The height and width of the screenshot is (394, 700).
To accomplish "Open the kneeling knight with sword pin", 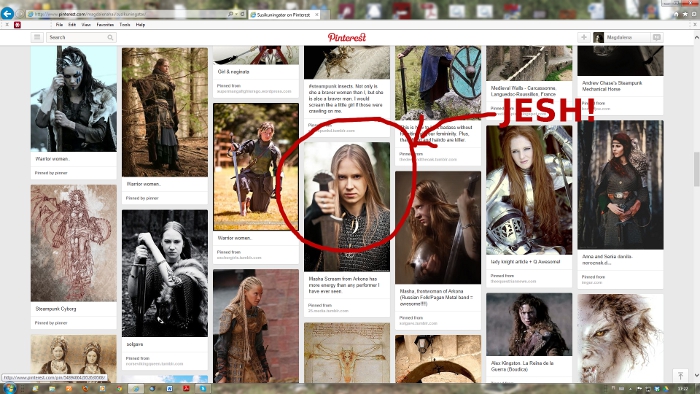I will click(x=256, y=167).
